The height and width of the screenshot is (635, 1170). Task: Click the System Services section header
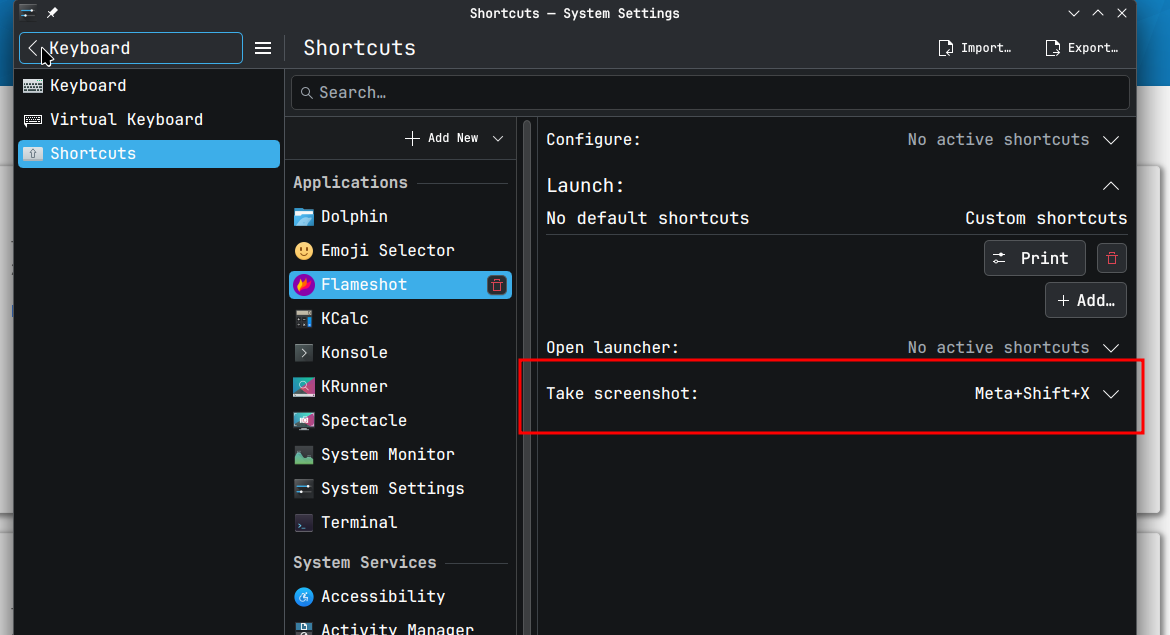pos(365,563)
